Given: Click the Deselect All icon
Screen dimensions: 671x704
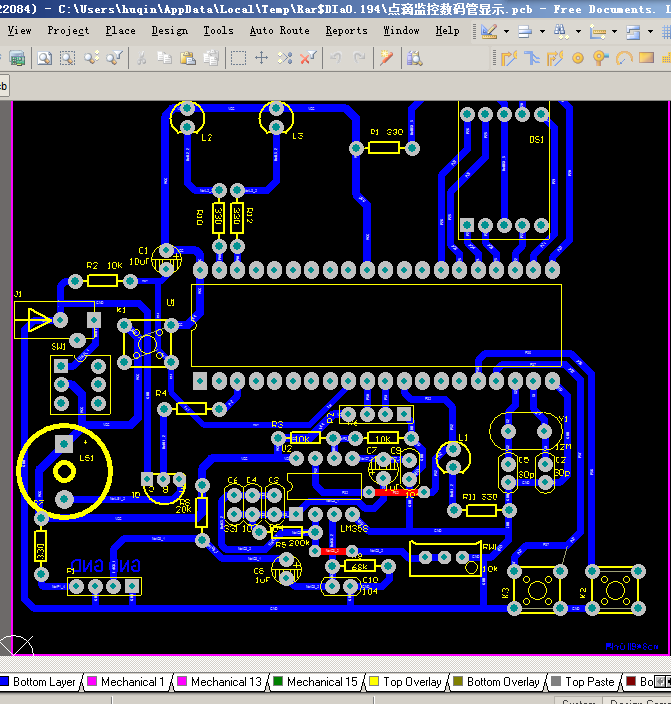Looking at the screenshot, I should click(285, 58).
